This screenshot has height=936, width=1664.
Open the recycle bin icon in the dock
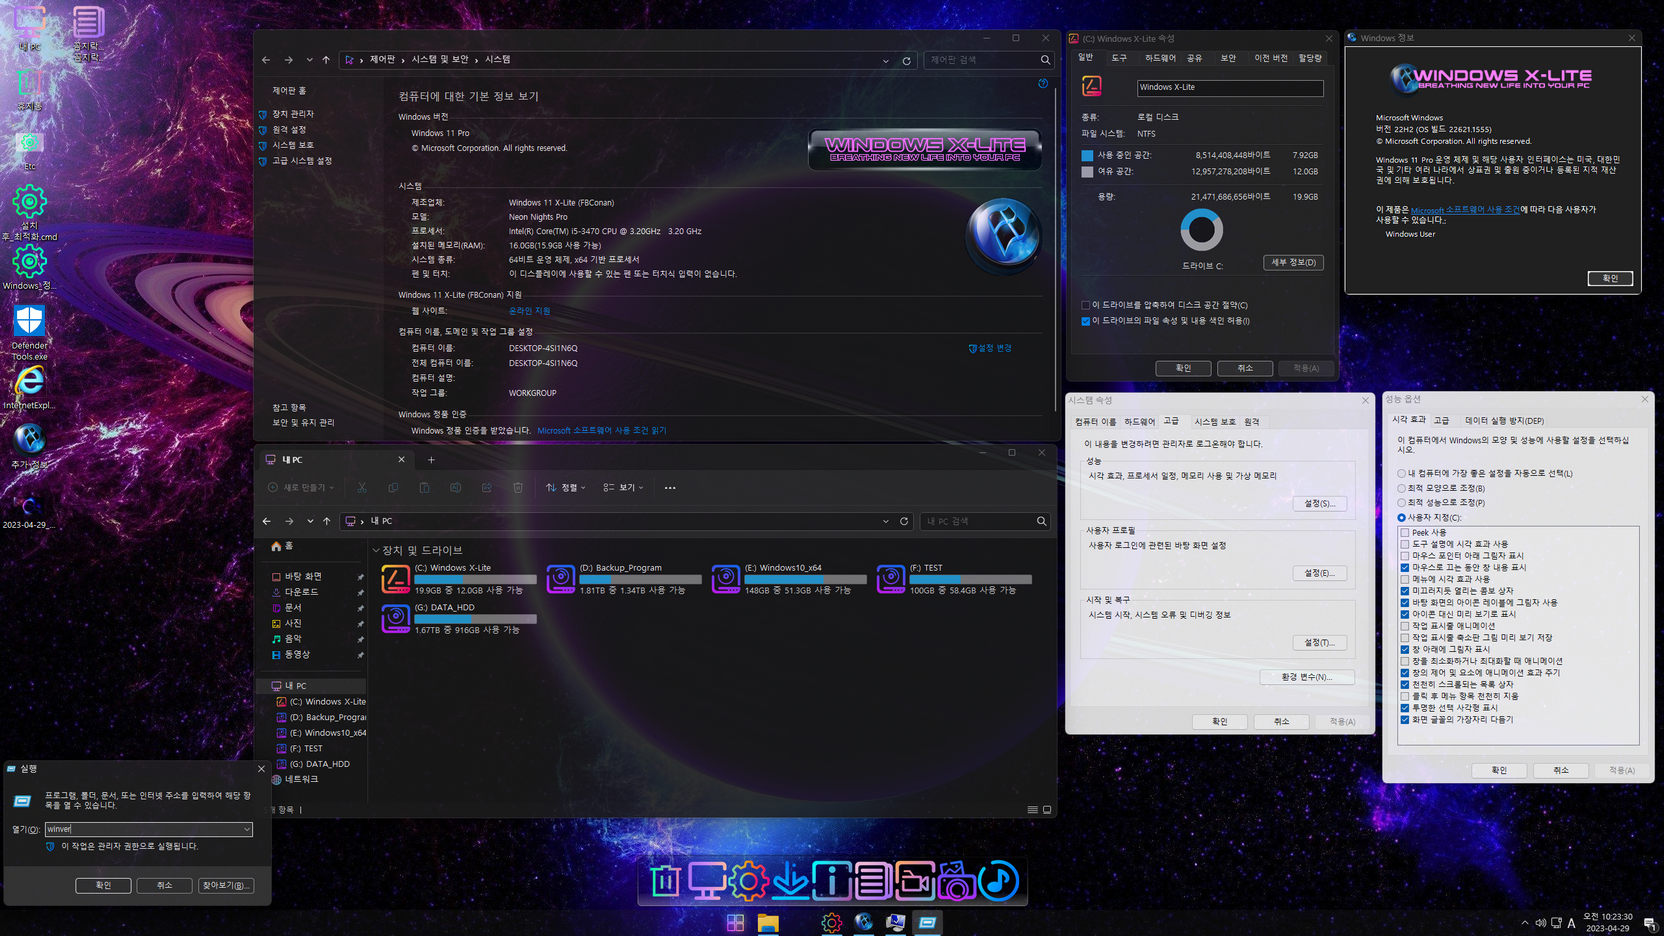[x=665, y=881]
